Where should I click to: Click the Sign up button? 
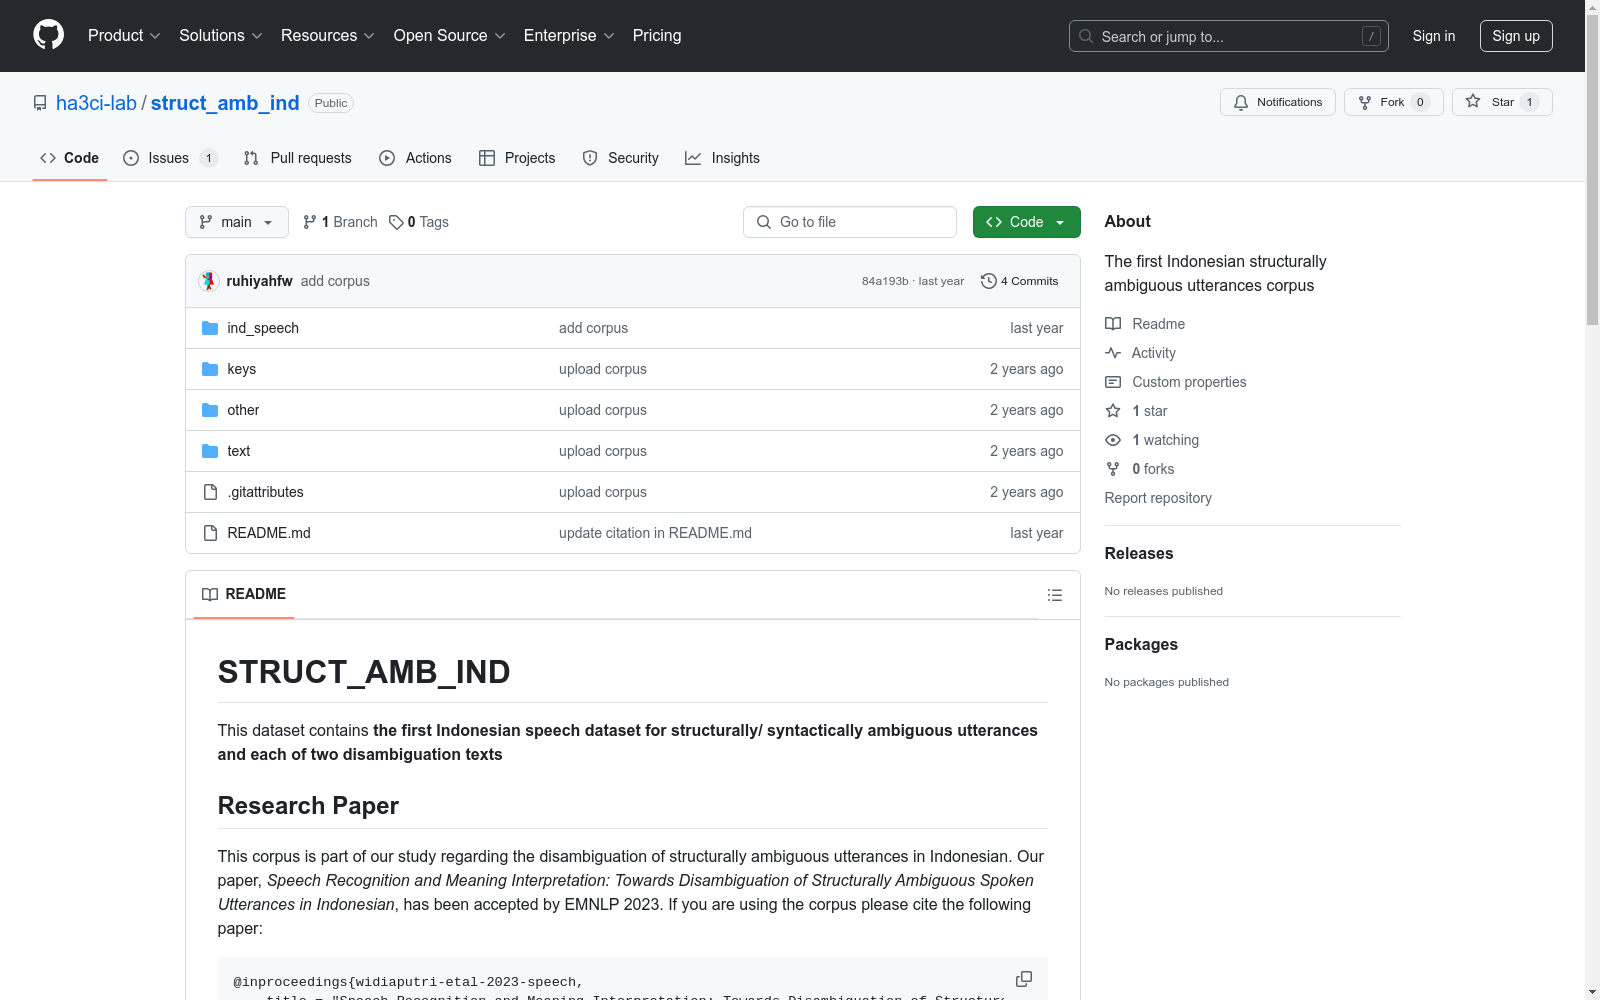point(1516,36)
